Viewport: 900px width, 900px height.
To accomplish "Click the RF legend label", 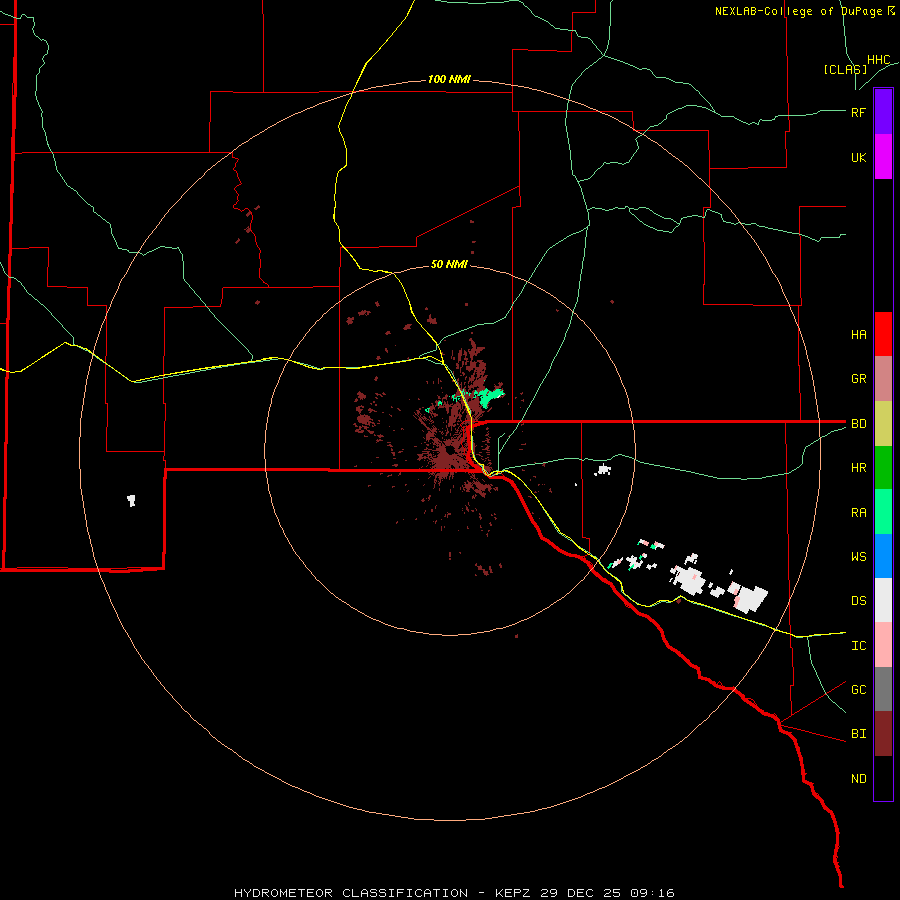I will (x=858, y=112).
